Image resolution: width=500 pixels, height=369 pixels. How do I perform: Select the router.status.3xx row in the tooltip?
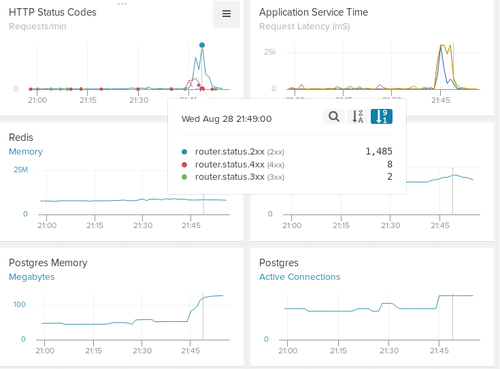click(x=287, y=177)
